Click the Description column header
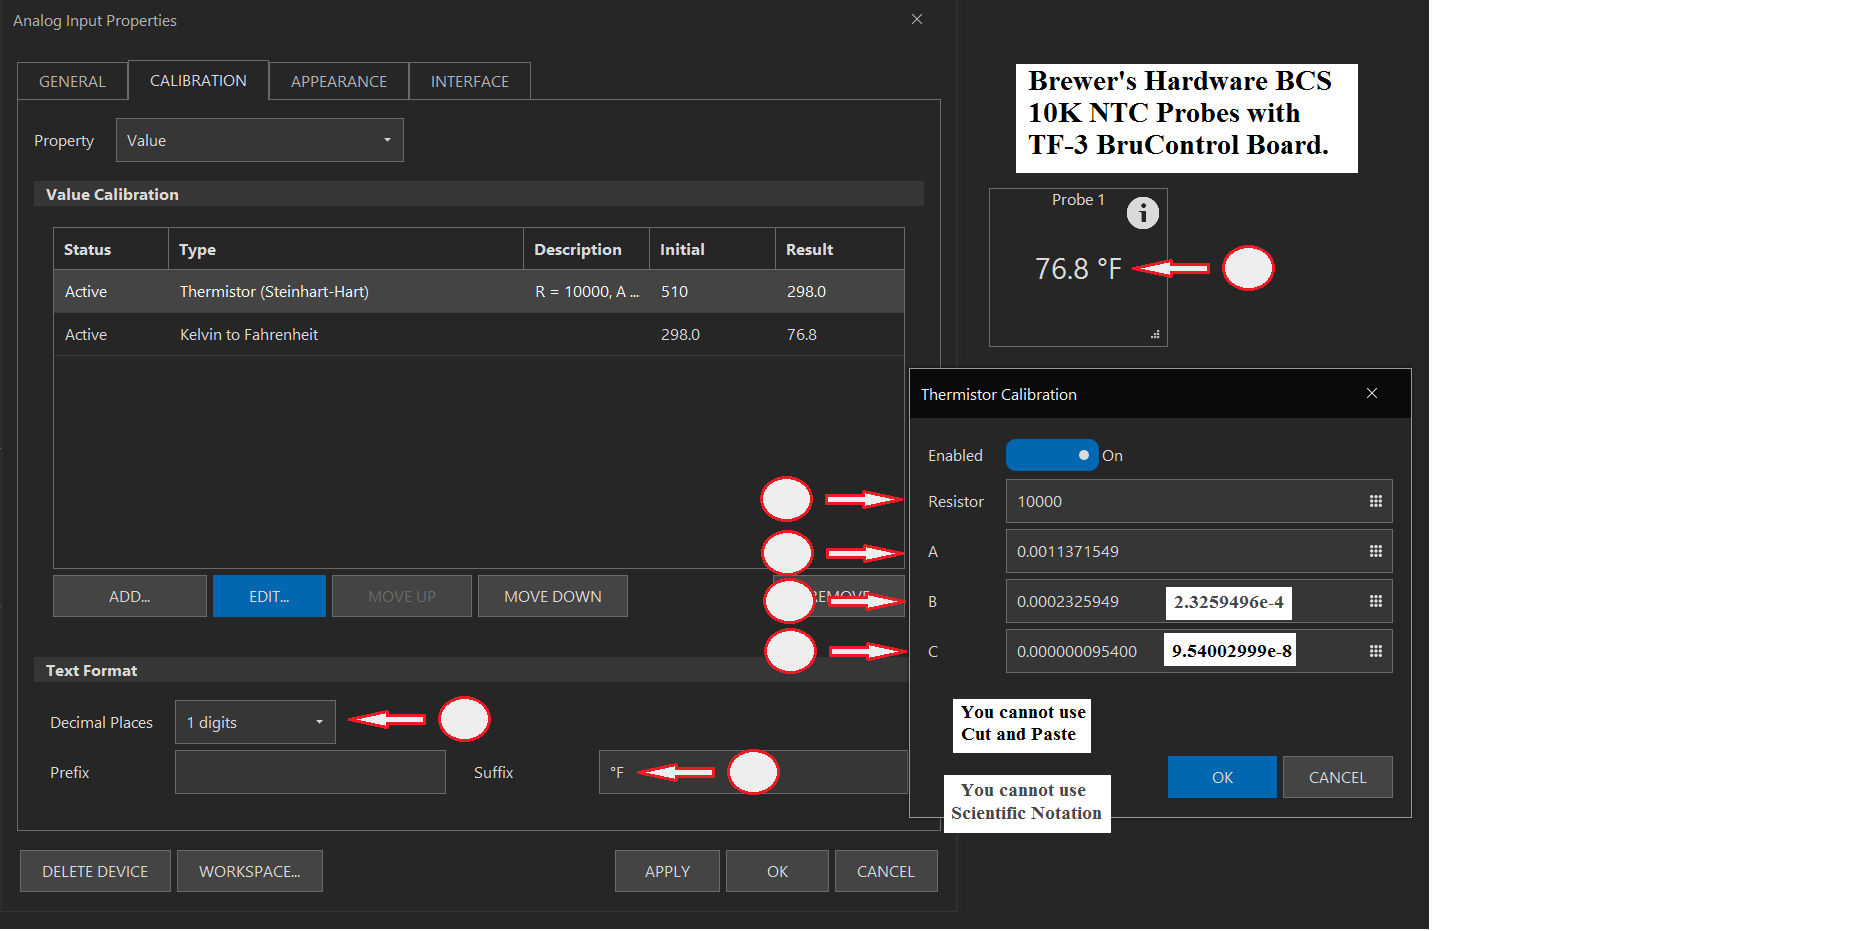The image size is (1869, 931). (586, 249)
